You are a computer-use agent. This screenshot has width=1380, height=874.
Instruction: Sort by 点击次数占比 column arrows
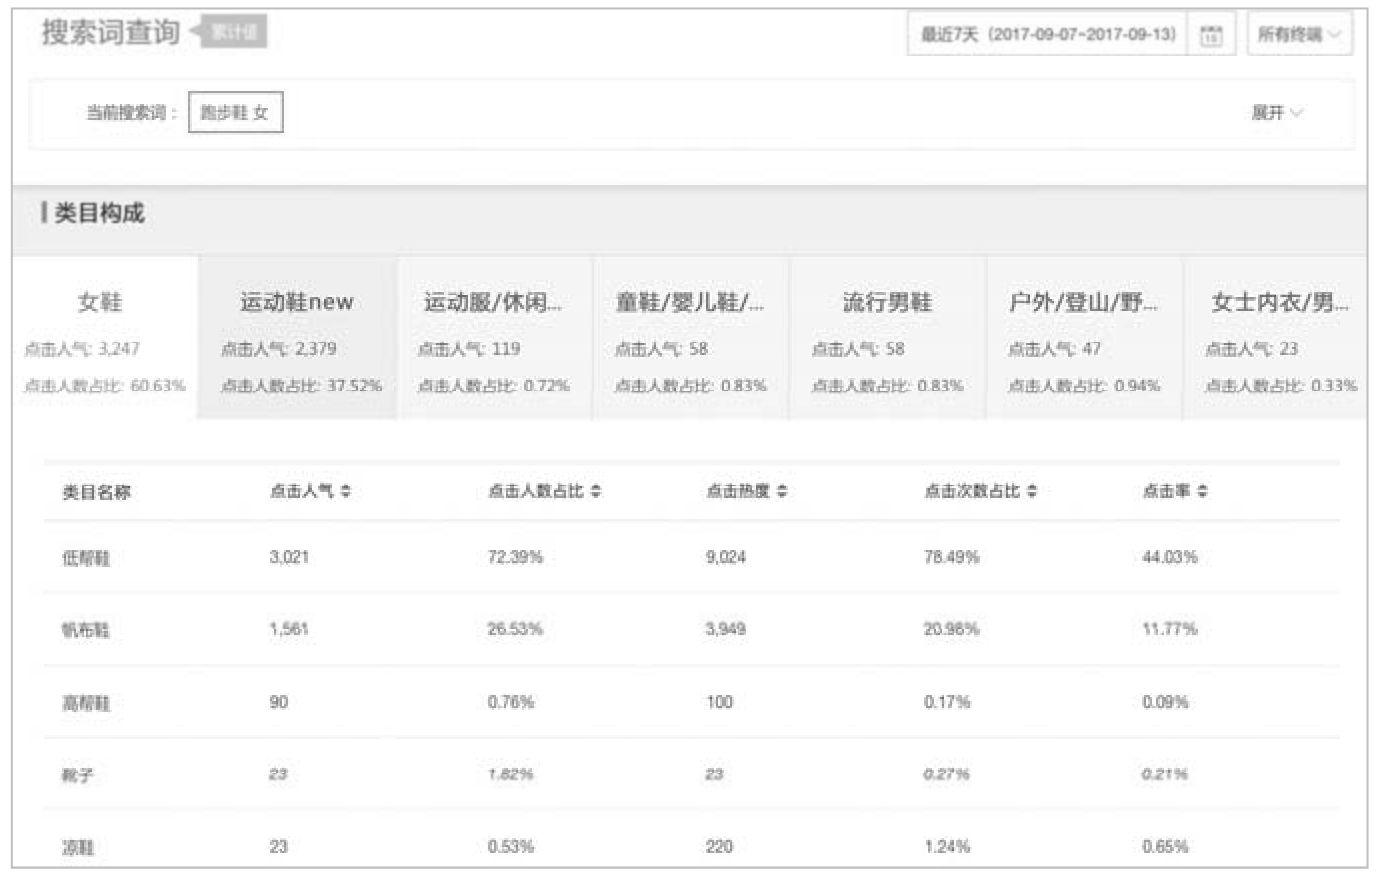1031,491
